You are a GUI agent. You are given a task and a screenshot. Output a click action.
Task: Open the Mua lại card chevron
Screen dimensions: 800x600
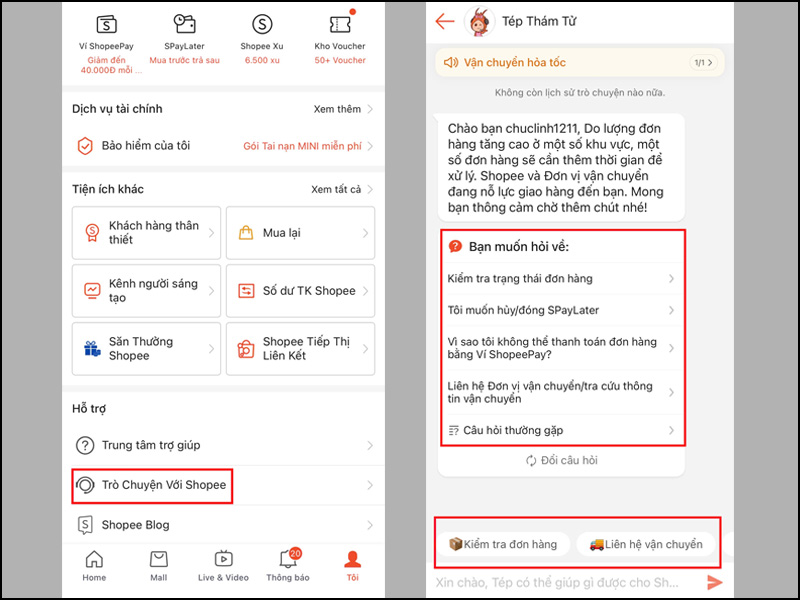[365, 233]
